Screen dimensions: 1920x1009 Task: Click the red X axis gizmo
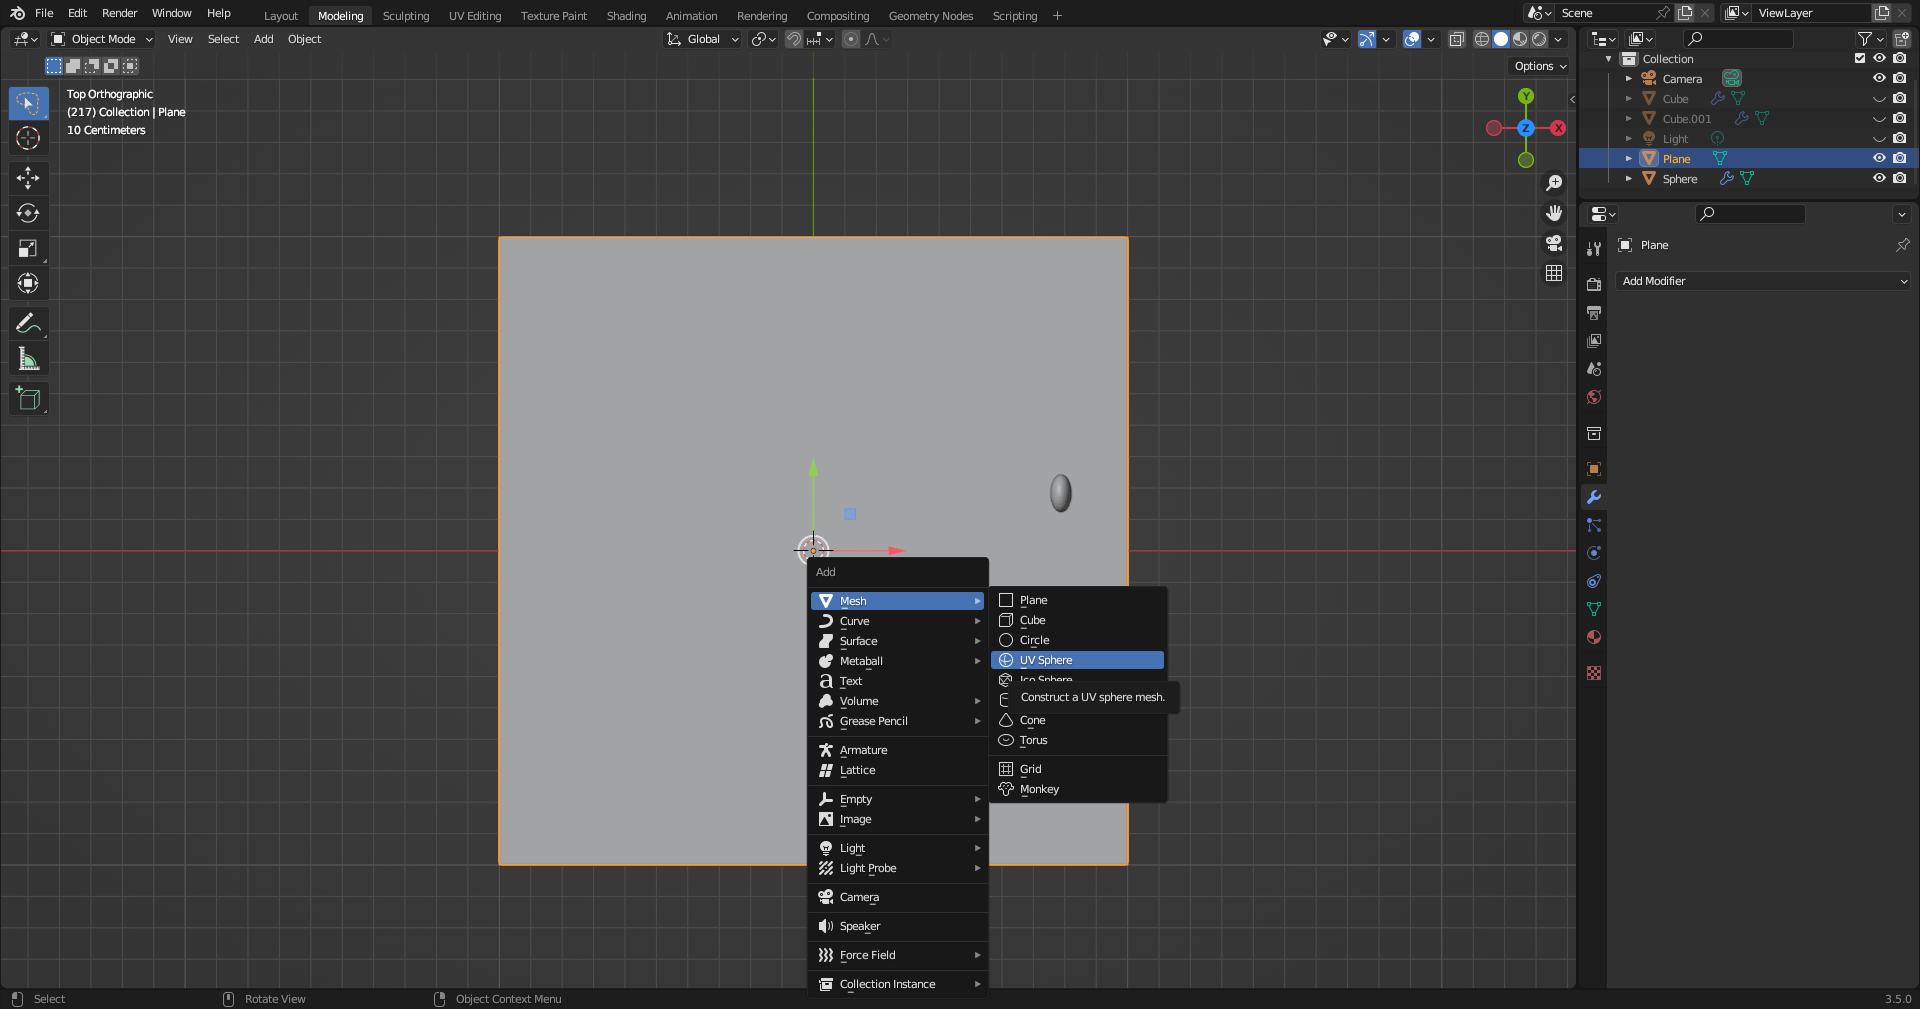pos(1558,128)
